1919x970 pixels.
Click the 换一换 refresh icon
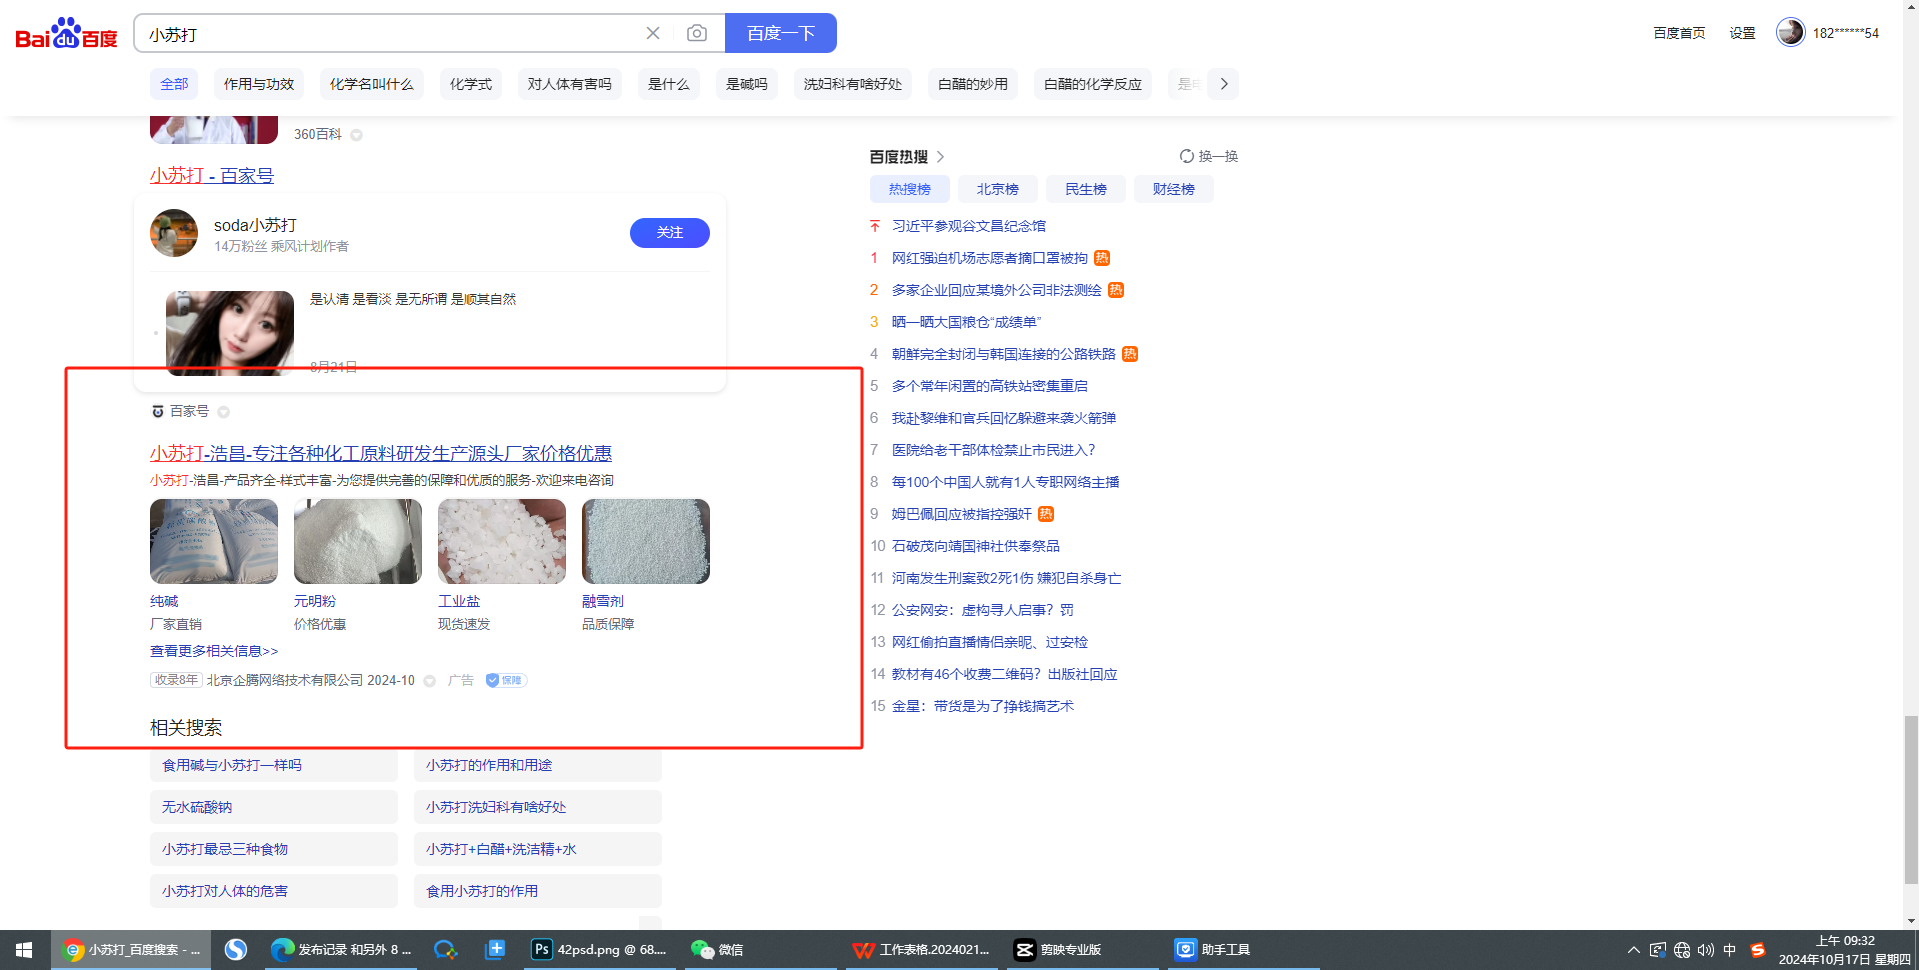tap(1187, 156)
